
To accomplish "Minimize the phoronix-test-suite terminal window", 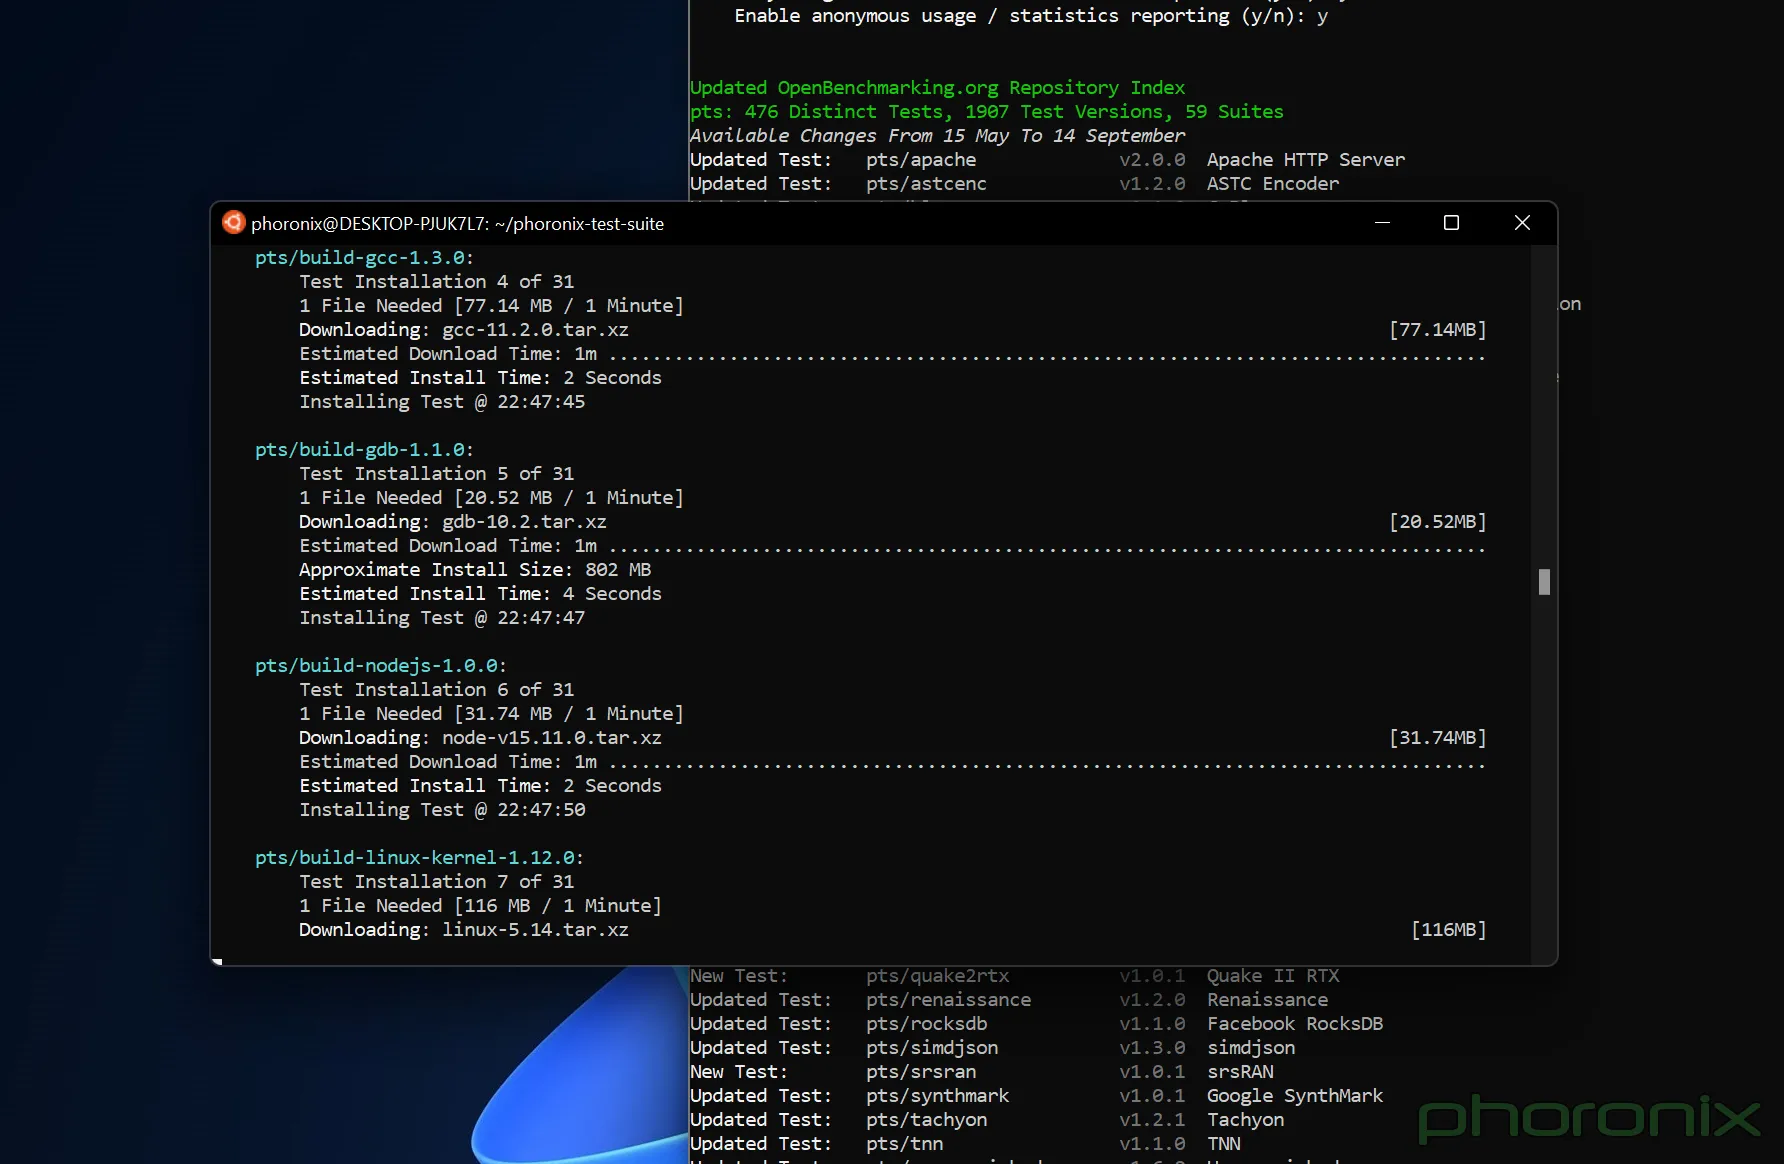I will coord(1382,223).
